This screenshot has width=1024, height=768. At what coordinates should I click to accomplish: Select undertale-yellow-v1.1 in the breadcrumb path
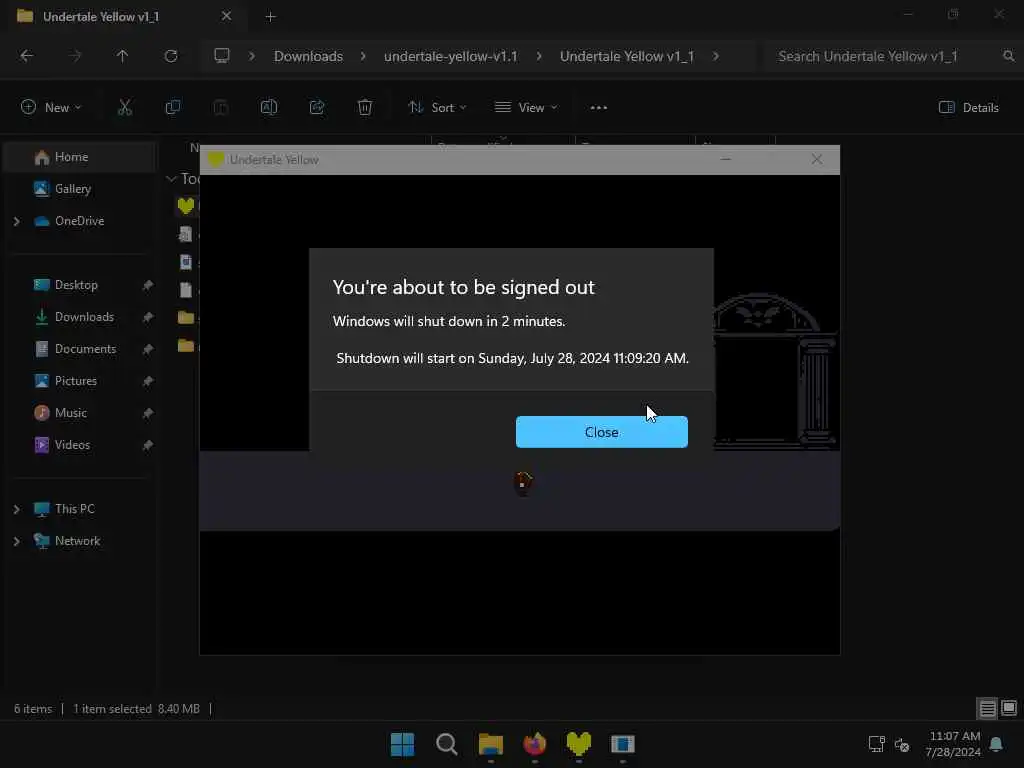(x=451, y=56)
